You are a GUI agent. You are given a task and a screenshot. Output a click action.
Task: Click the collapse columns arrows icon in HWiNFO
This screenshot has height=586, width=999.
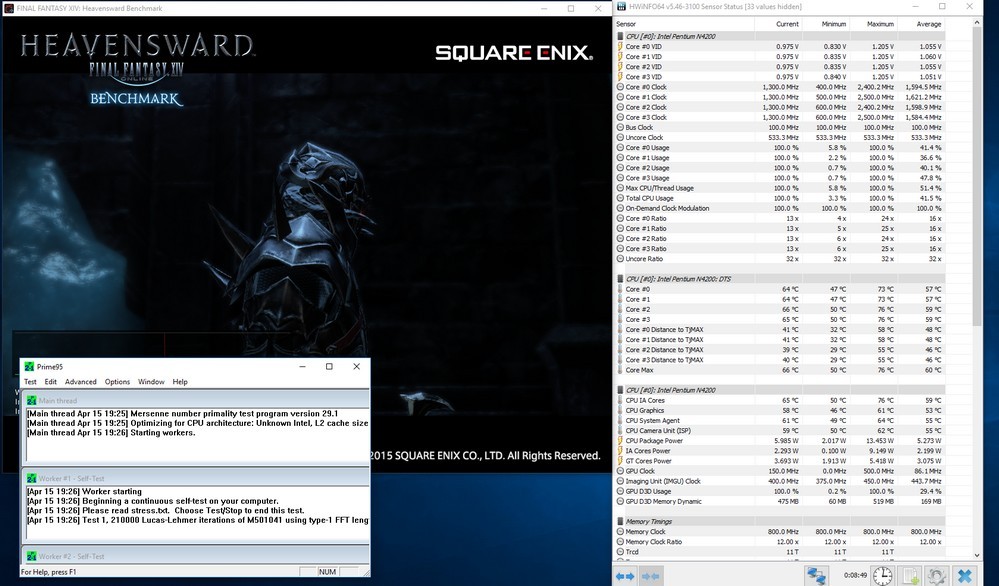tap(651, 576)
